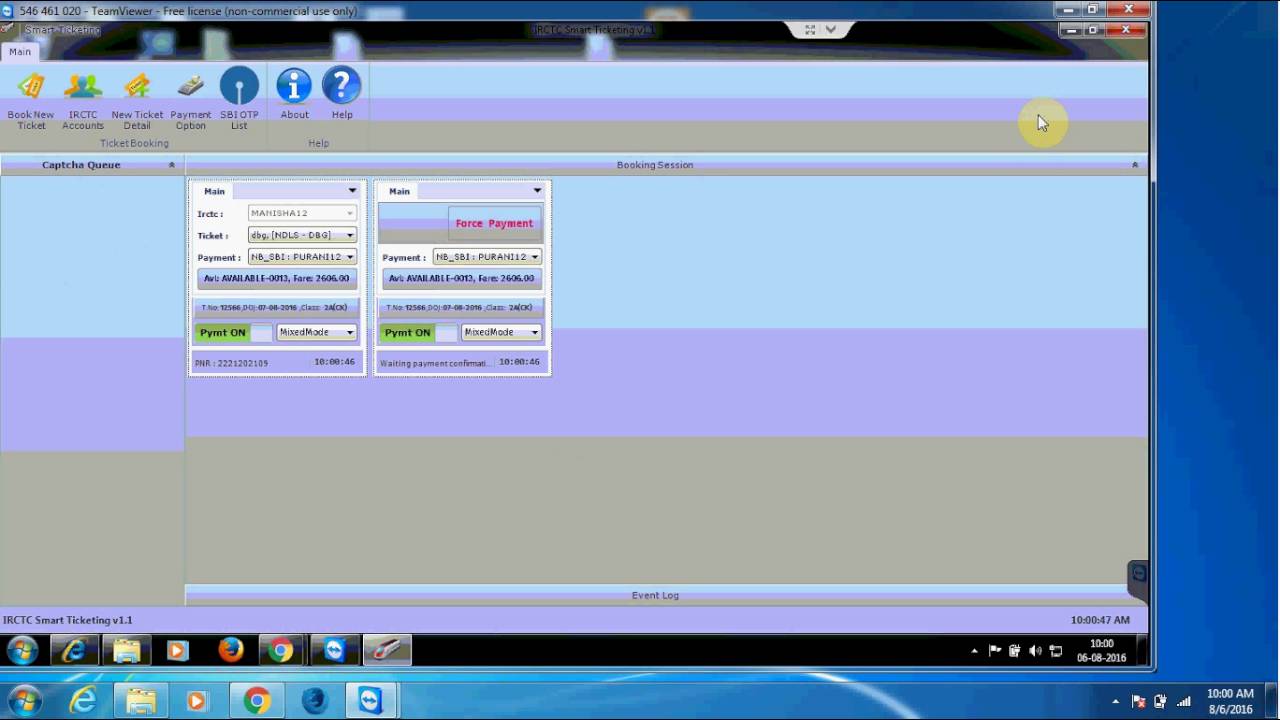The height and width of the screenshot is (720, 1280).
Task: Click the Avl: AVAILABLE-0013 button under Force Payment
Action: [462, 278]
